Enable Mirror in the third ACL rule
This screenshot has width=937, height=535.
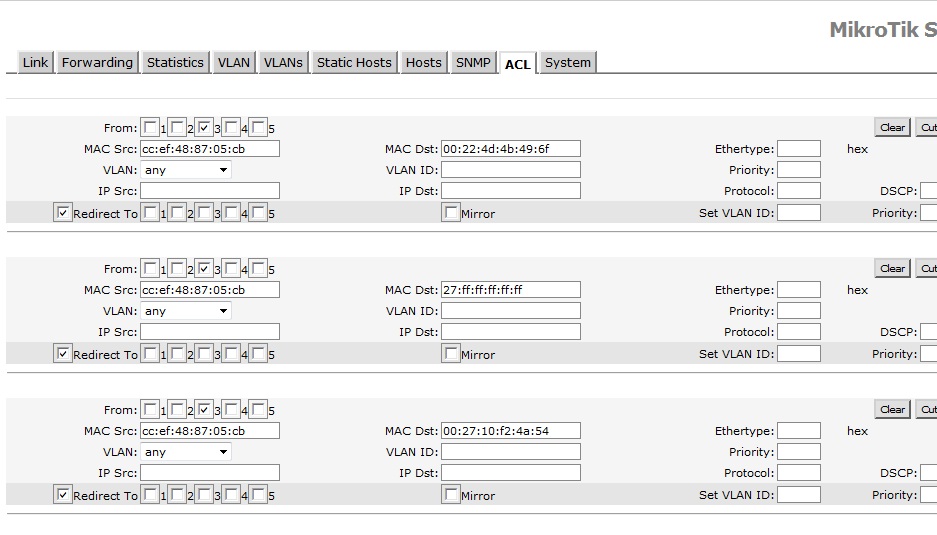tap(451, 495)
